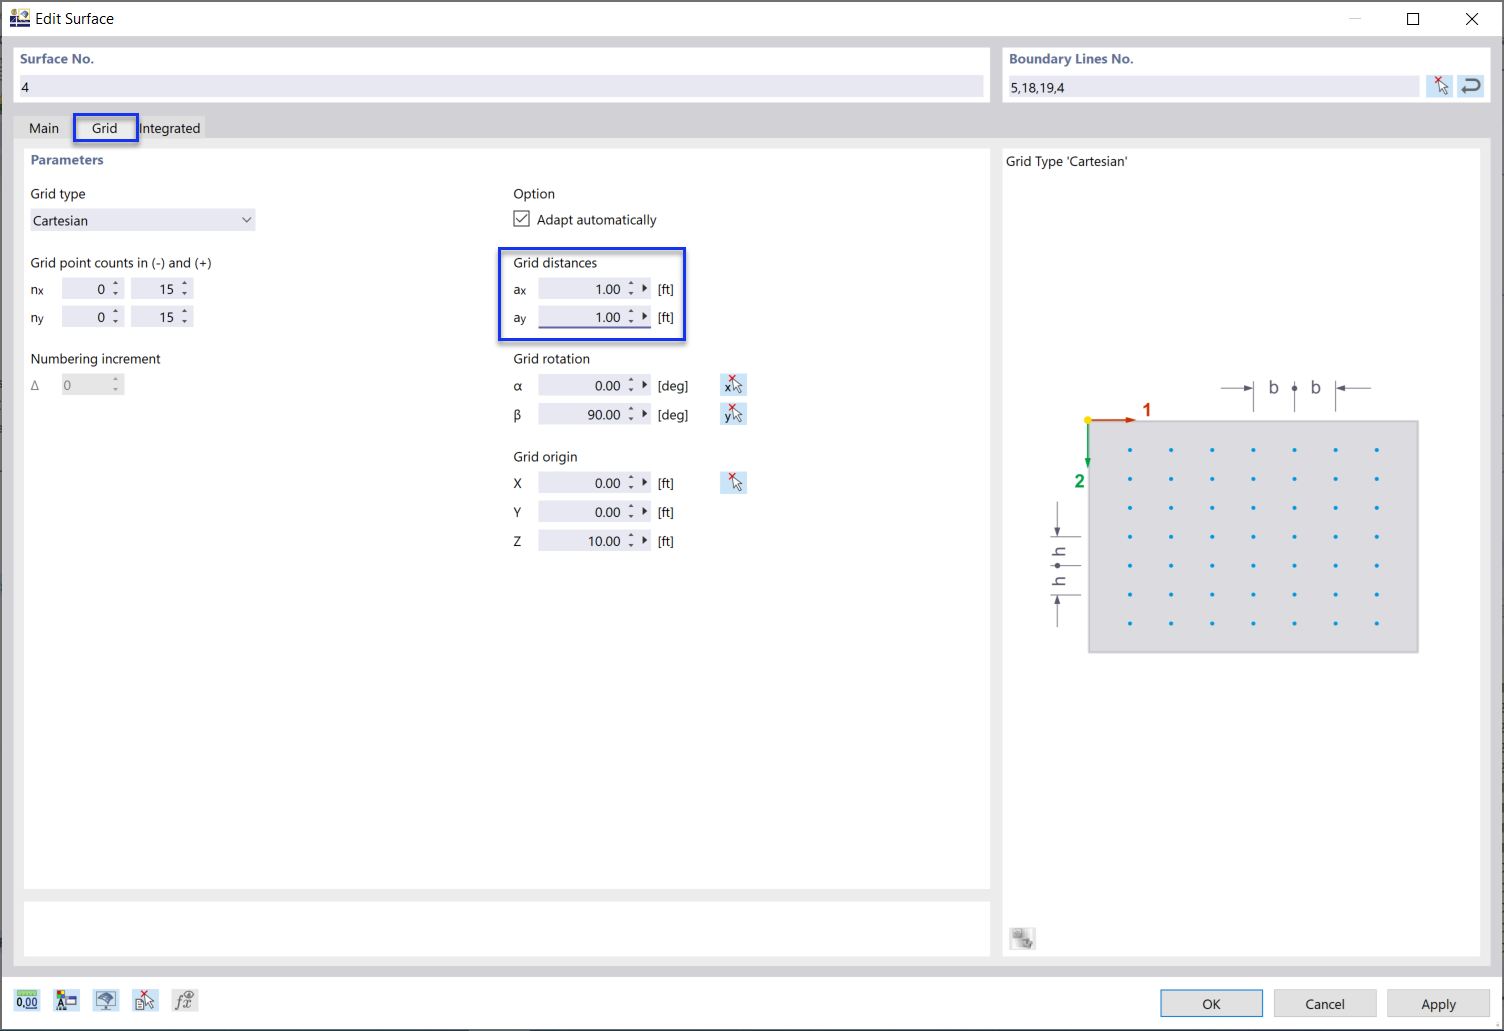Select boundary lines with the pick icon
This screenshot has width=1504, height=1031.
pos(1440,86)
